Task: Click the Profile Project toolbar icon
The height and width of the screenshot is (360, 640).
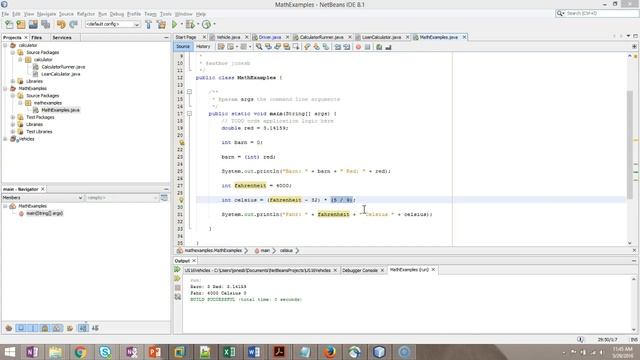Action: [x=207, y=24]
